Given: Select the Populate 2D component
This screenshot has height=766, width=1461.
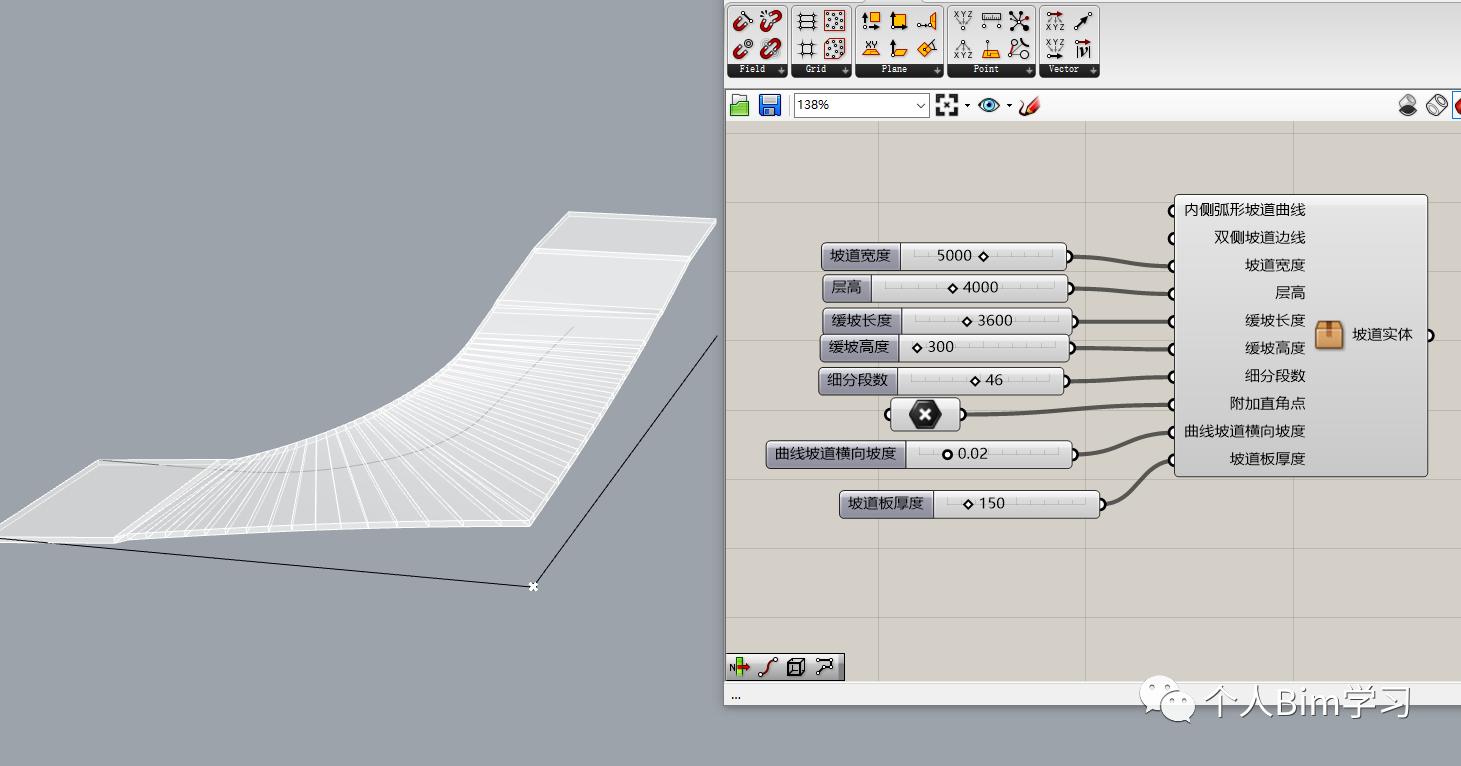Looking at the screenshot, I should tap(835, 20).
